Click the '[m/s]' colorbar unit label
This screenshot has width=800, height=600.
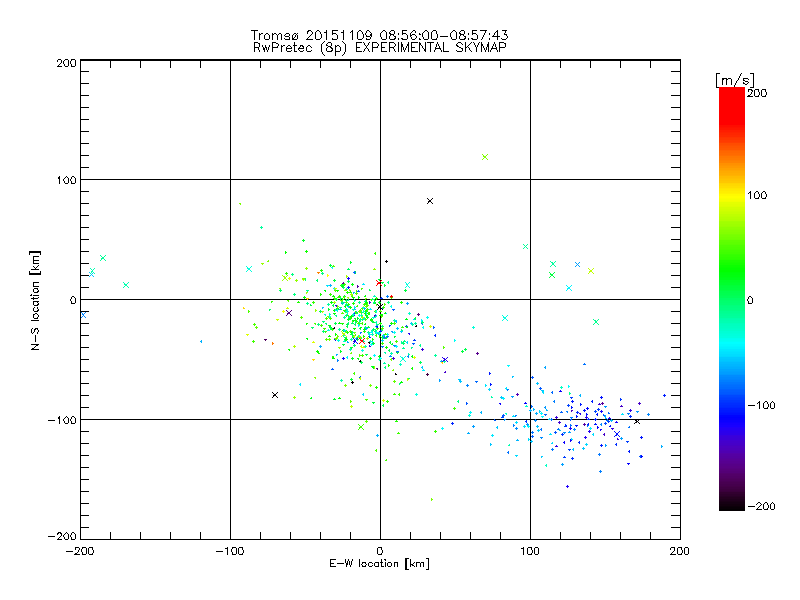tap(735, 80)
